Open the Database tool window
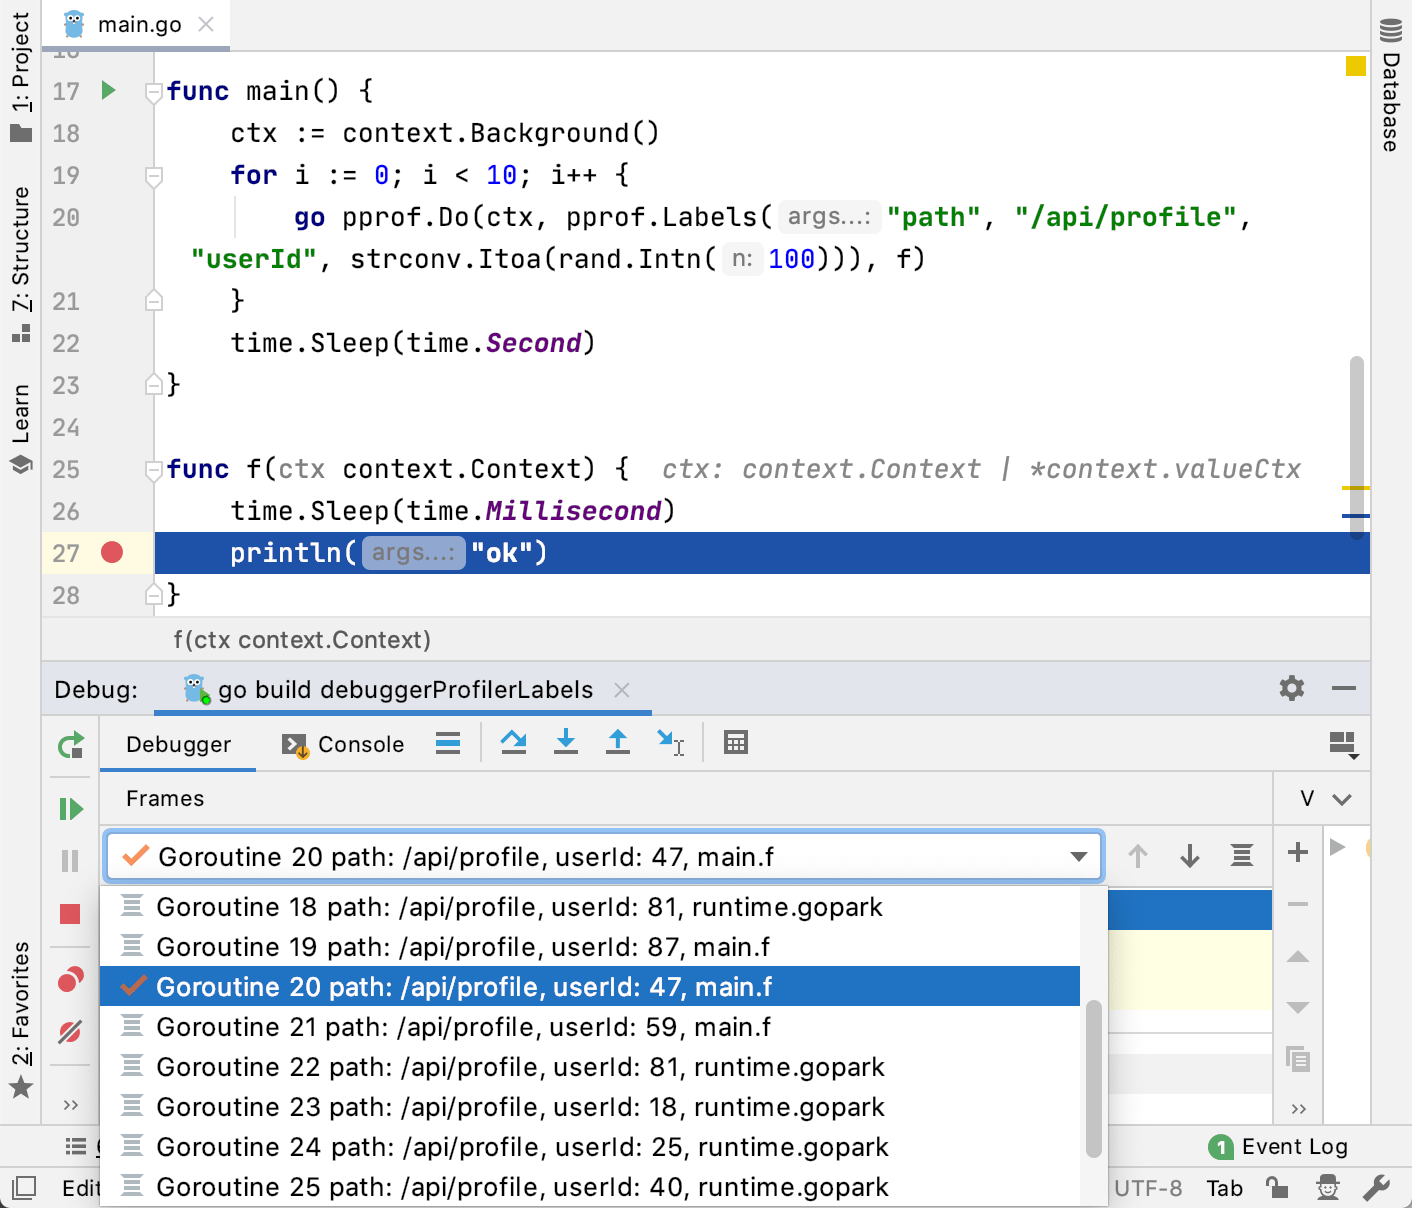Image resolution: width=1412 pixels, height=1208 pixels. coord(1391,86)
